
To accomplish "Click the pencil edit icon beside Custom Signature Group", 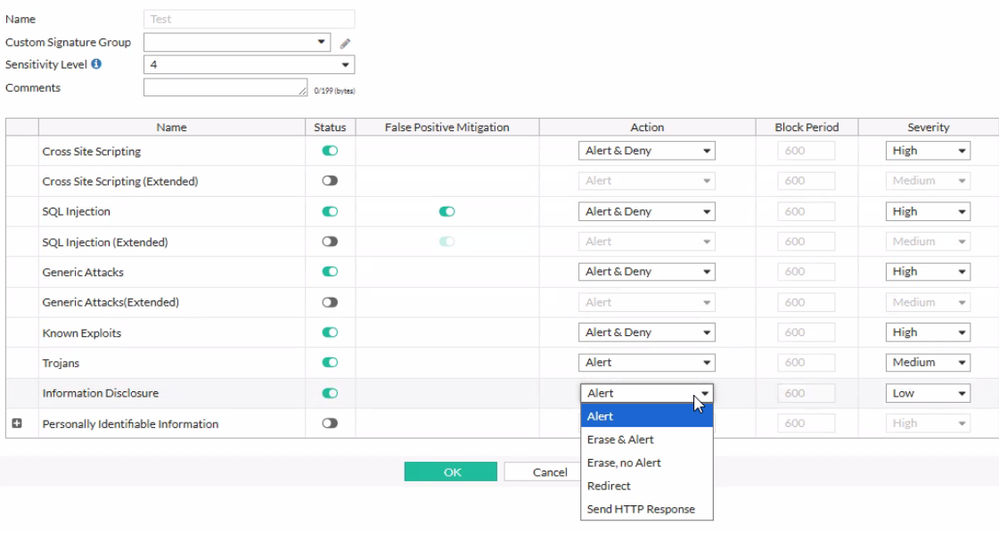I will pyautogui.click(x=345, y=43).
